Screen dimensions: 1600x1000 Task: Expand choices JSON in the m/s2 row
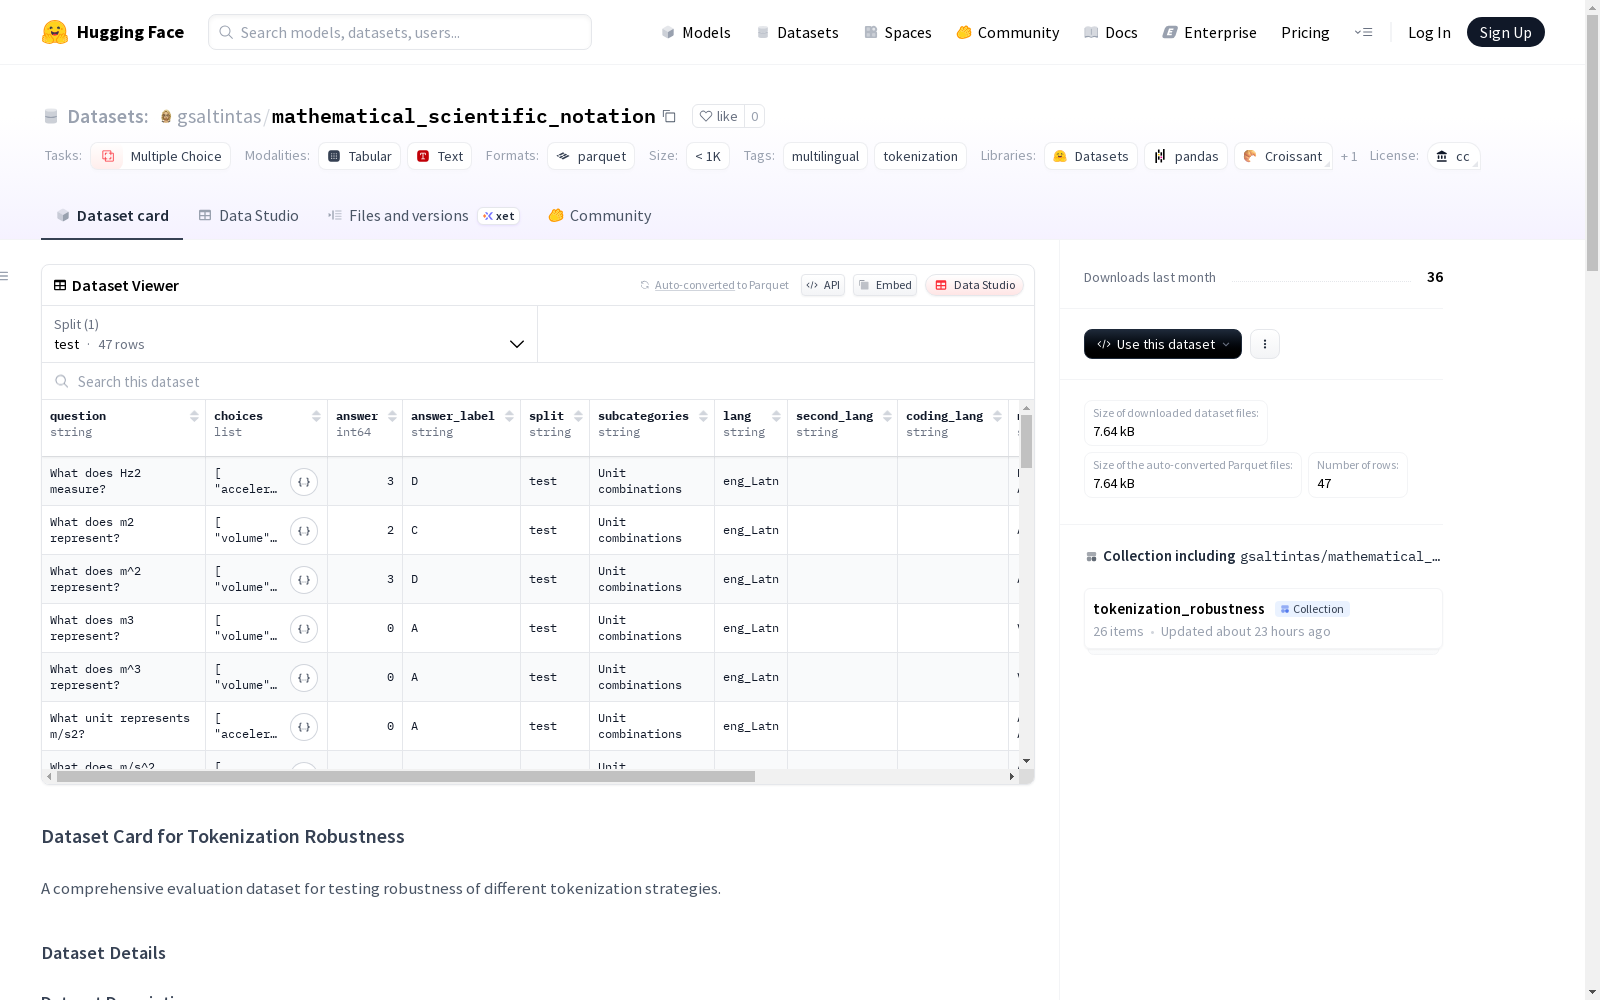[x=304, y=727]
